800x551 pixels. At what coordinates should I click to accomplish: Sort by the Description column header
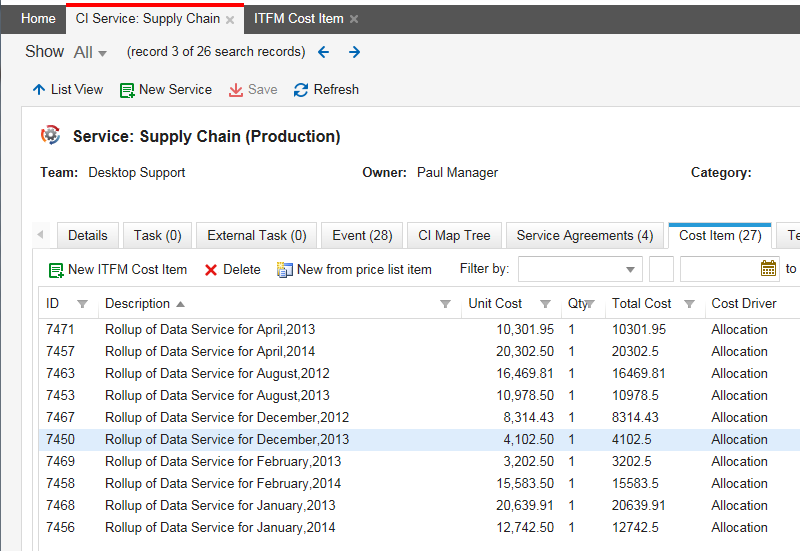(x=138, y=304)
